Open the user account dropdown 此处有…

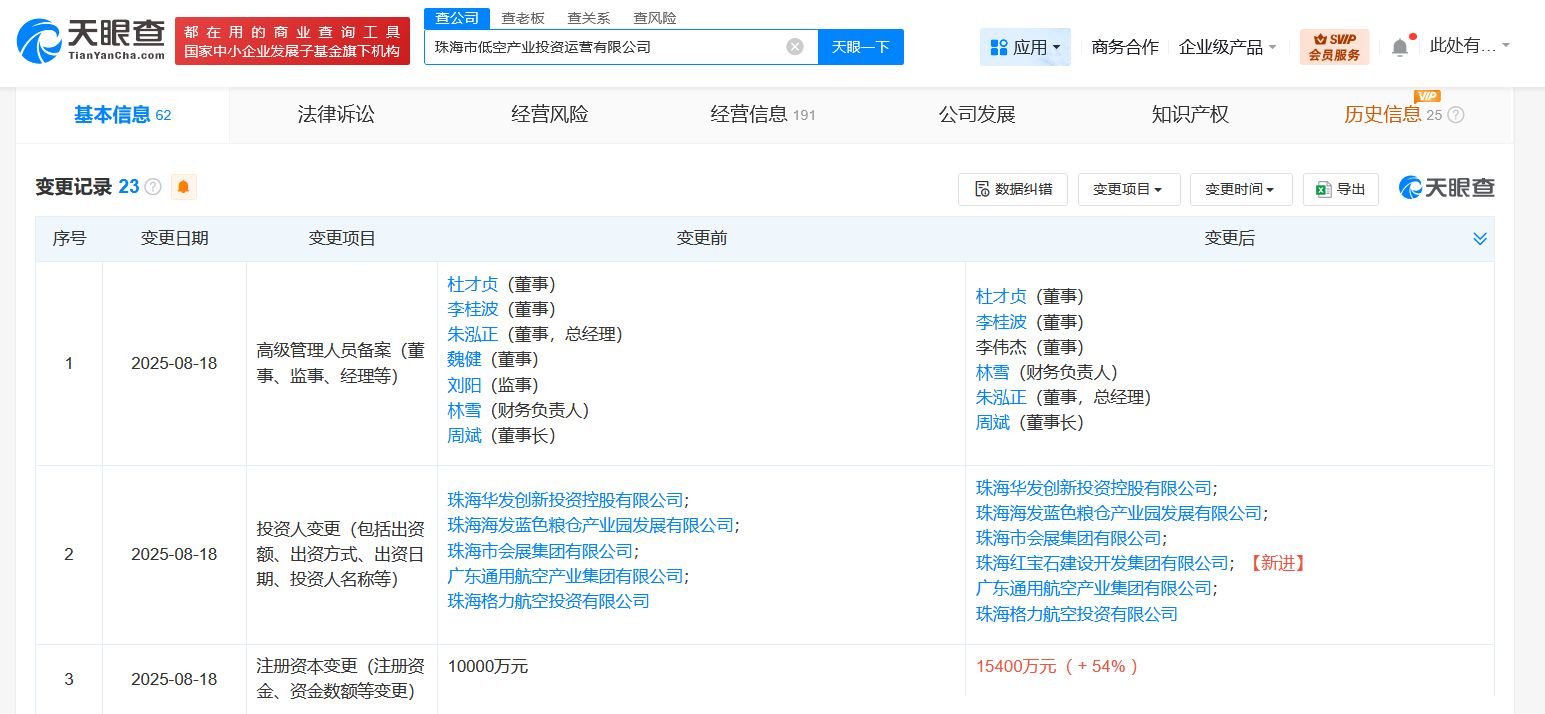[x=1469, y=46]
